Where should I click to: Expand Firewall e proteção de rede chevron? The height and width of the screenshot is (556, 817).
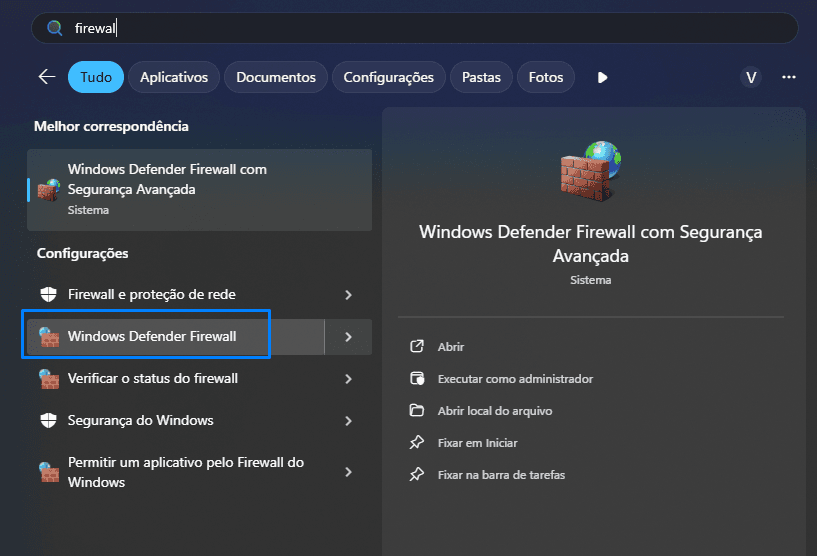[349, 295]
